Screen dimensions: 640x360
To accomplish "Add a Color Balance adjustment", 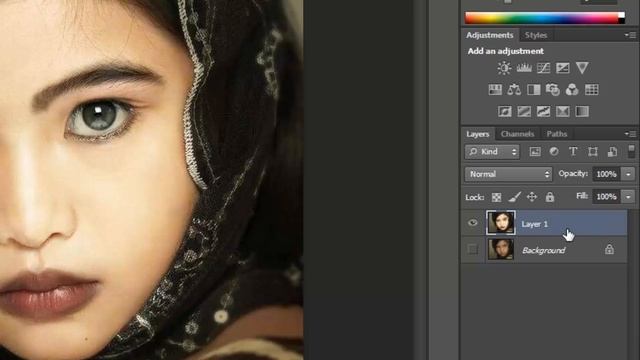I will (x=514, y=90).
